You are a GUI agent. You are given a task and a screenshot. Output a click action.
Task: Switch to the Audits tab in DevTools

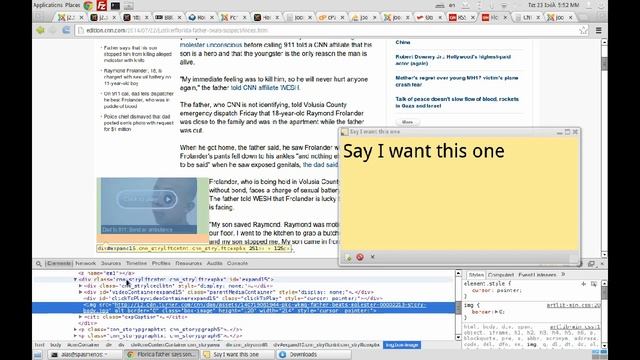tap(214, 264)
